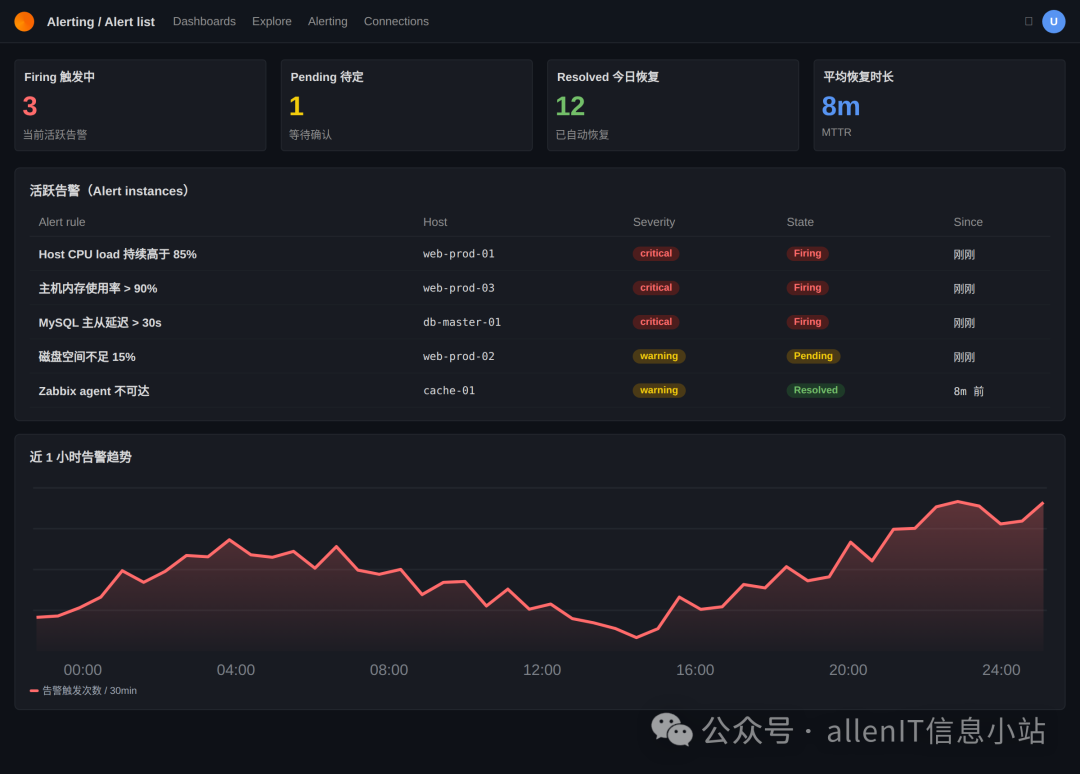Toggle the 告警触发次数 / 30min legend entry
This screenshot has height=774, width=1080.
coord(83,690)
